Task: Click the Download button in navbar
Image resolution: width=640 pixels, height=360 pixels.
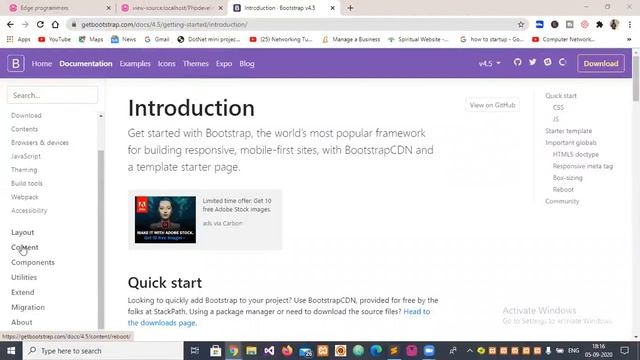Action: pyautogui.click(x=601, y=64)
